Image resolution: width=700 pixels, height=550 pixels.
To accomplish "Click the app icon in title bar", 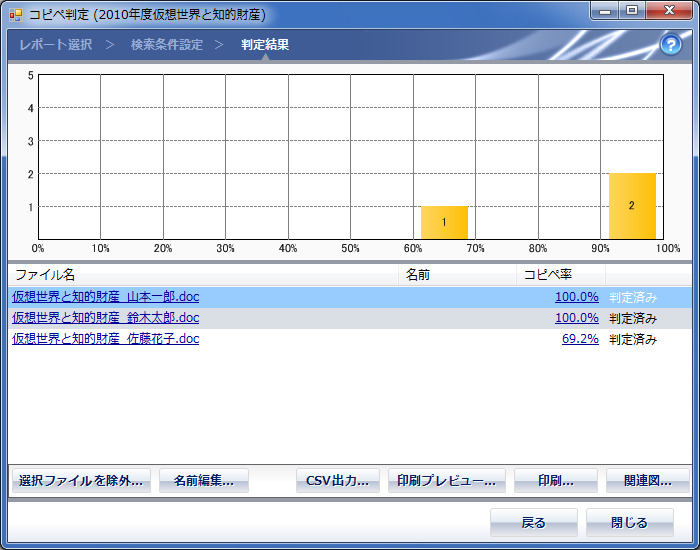I will tap(15, 15).
